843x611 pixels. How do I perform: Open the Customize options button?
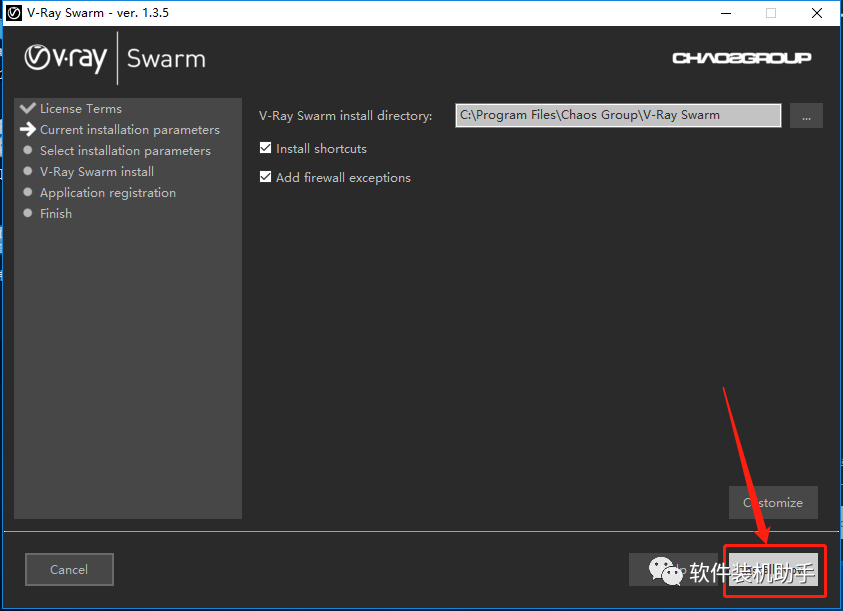point(773,502)
